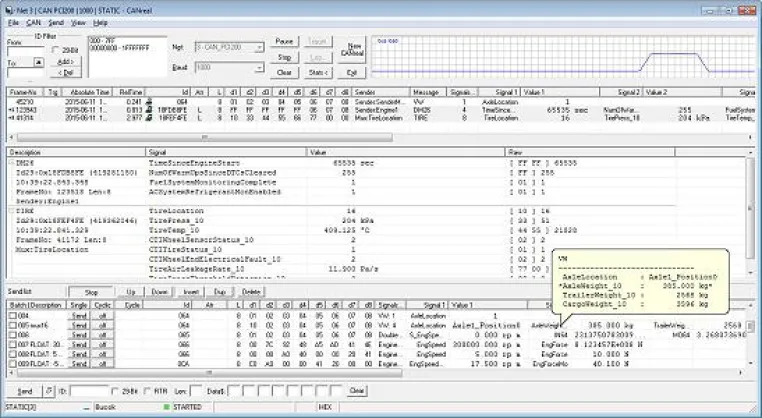Screen dimensions: 762x418
Task: Toggle cyclic off button in row 007
Action: pyautogui.click(x=102, y=345)
